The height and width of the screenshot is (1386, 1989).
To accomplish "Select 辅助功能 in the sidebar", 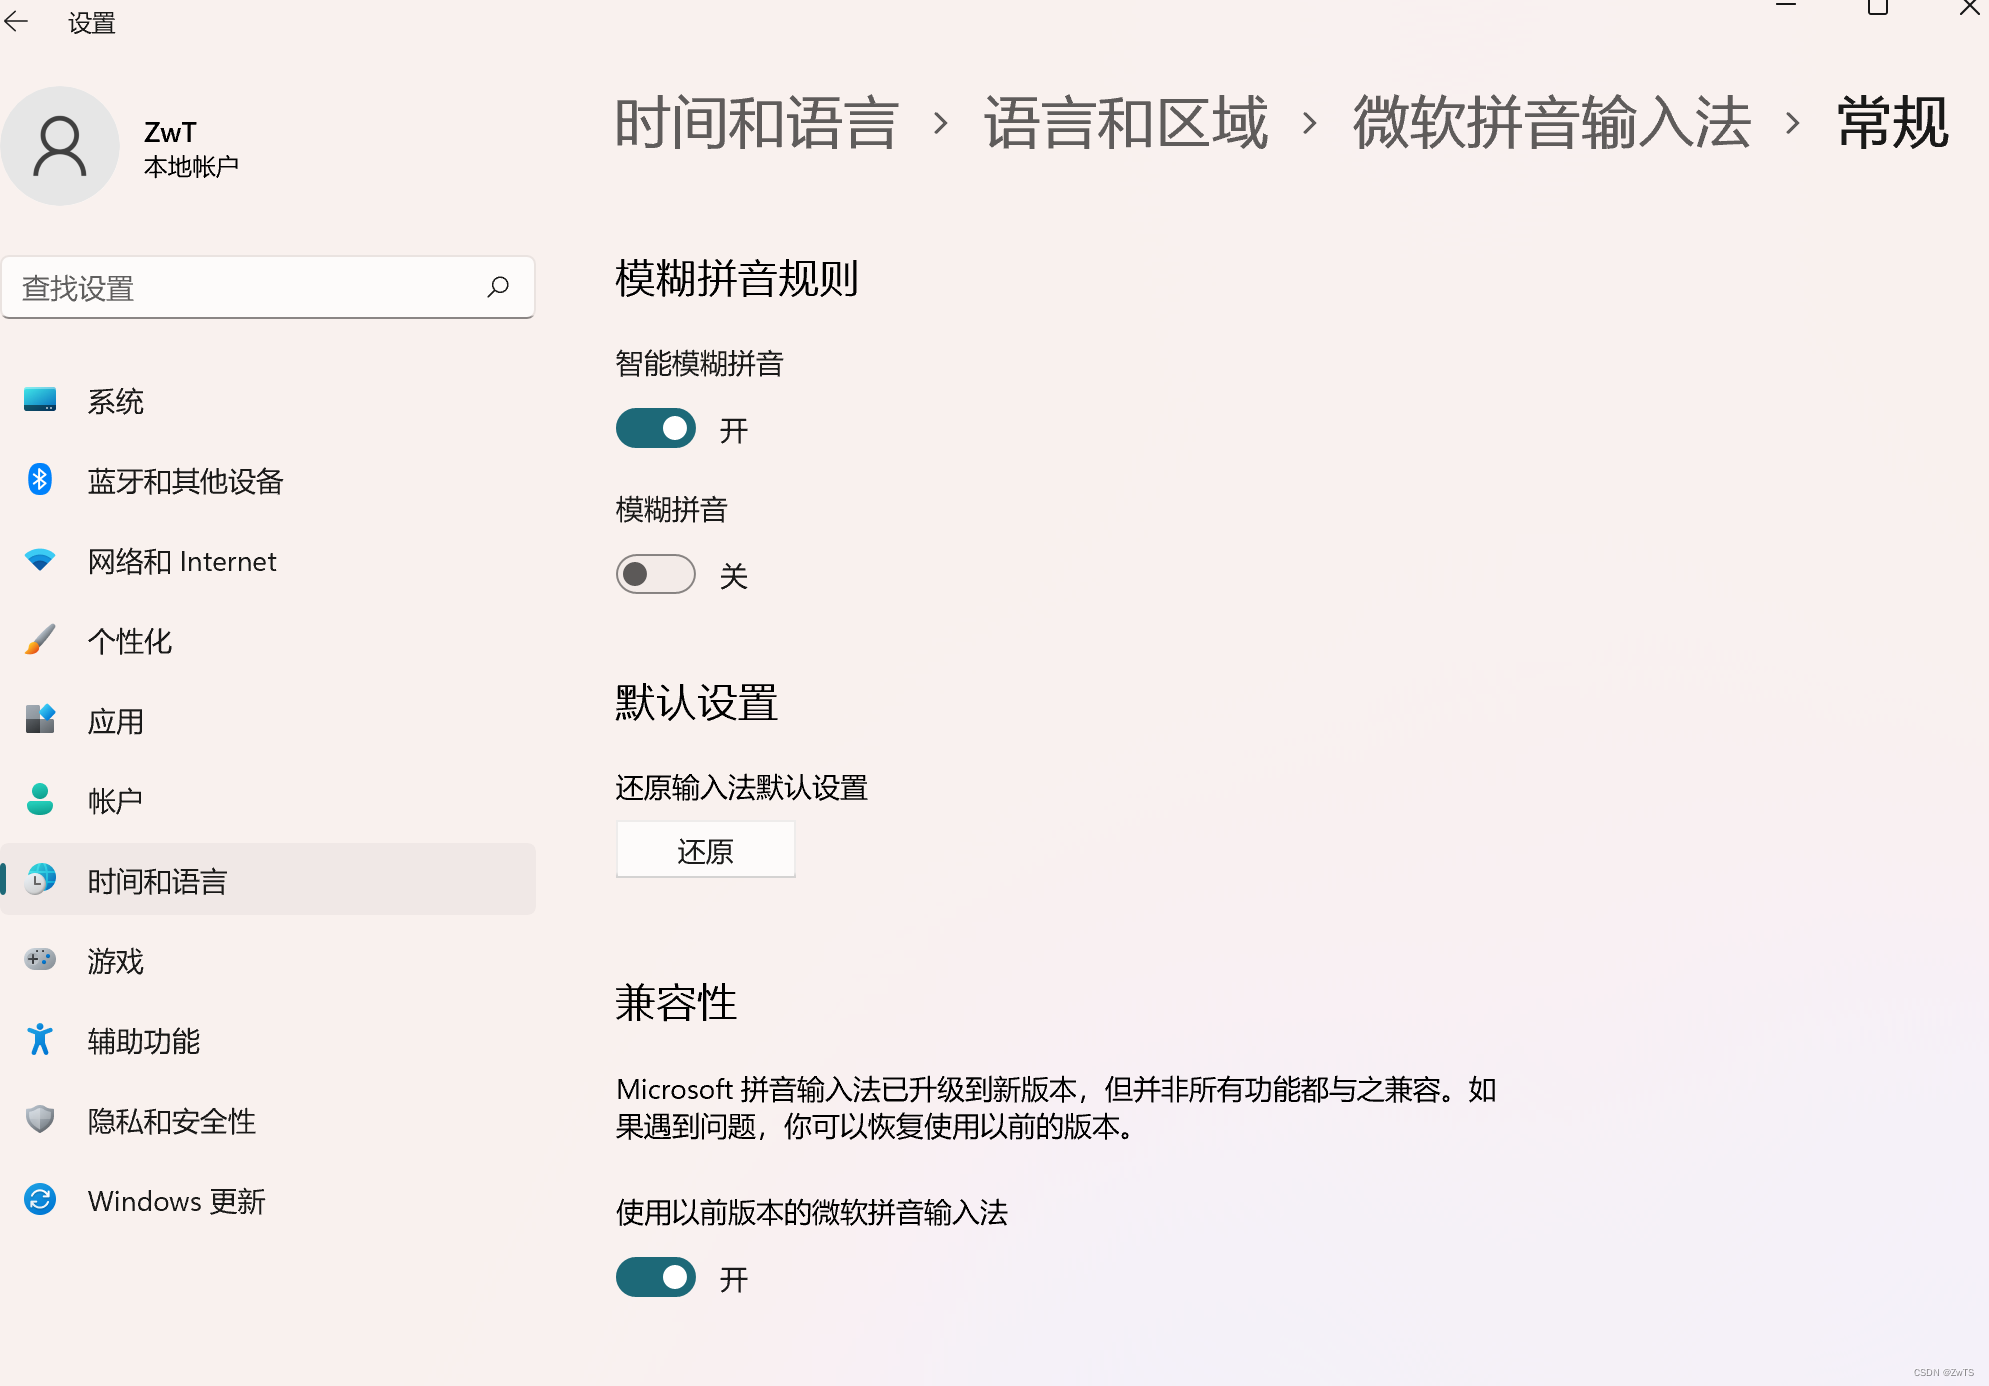I will pyautogui.click(x=144, y=1041).
